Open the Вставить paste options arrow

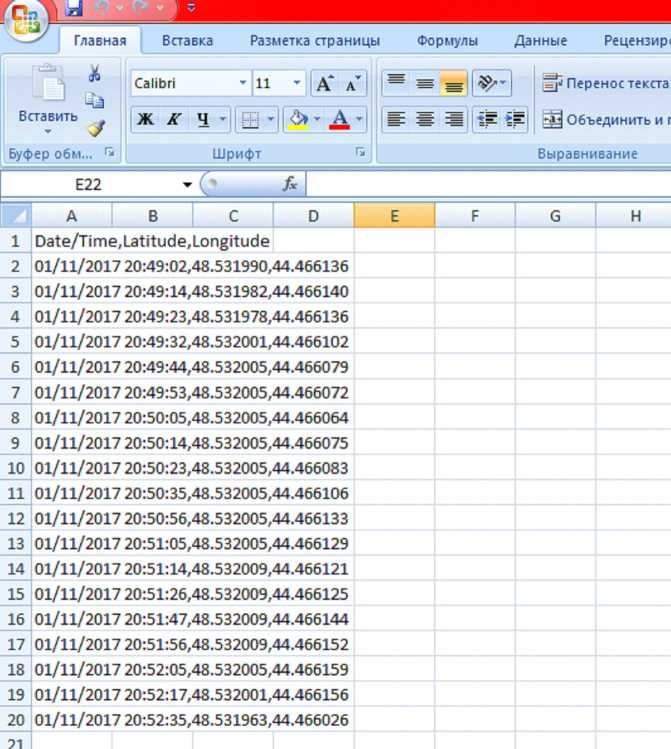tap(48, 131)
